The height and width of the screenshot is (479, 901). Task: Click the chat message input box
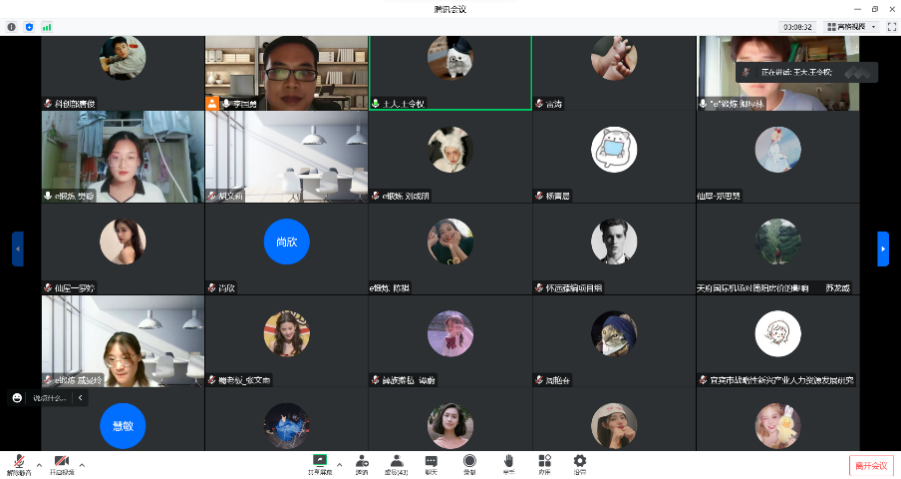tap(50, 398)
